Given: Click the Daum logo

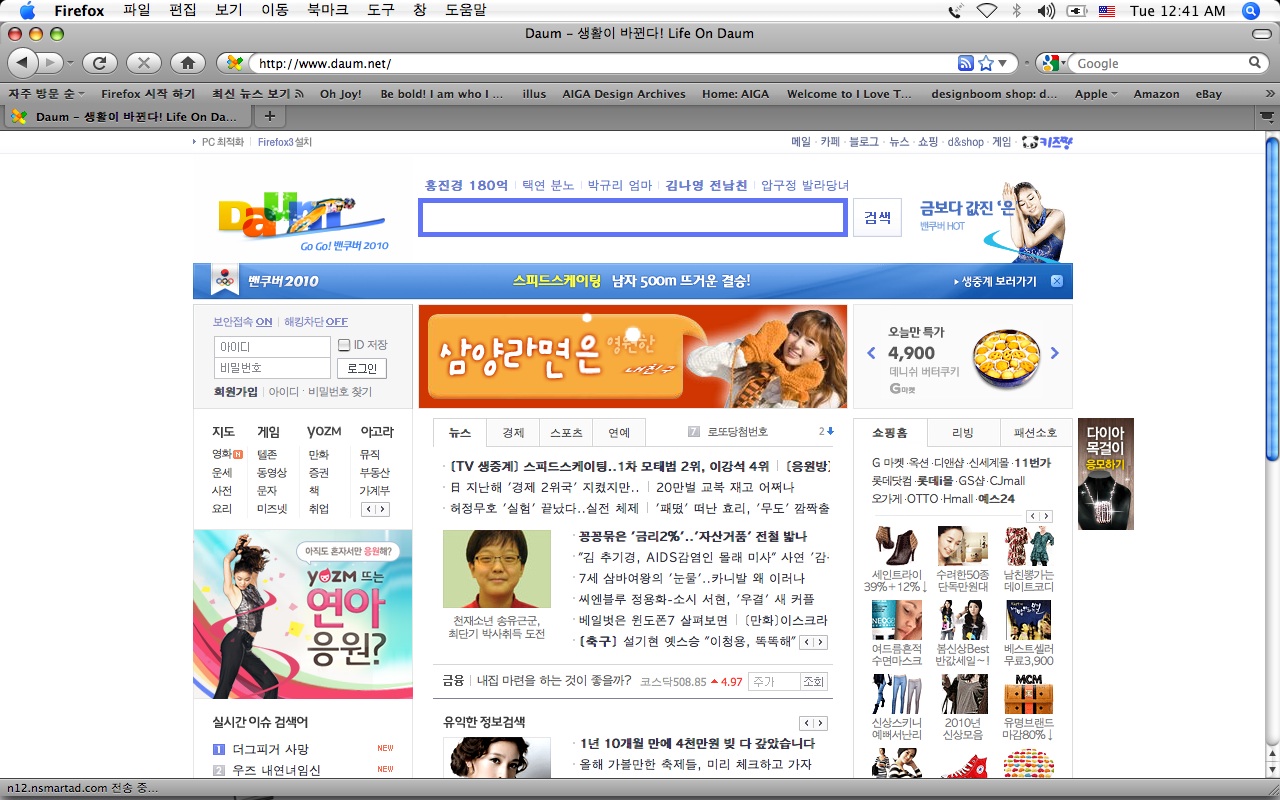Looking at the screenshot, I should pos(301,220).
